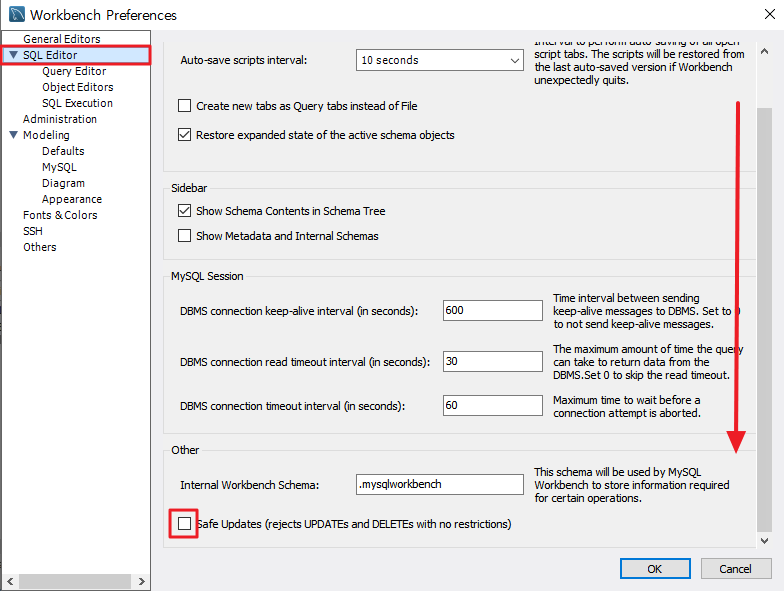
Task: Open Modeling MySQL page
Action: coord(60,167)
